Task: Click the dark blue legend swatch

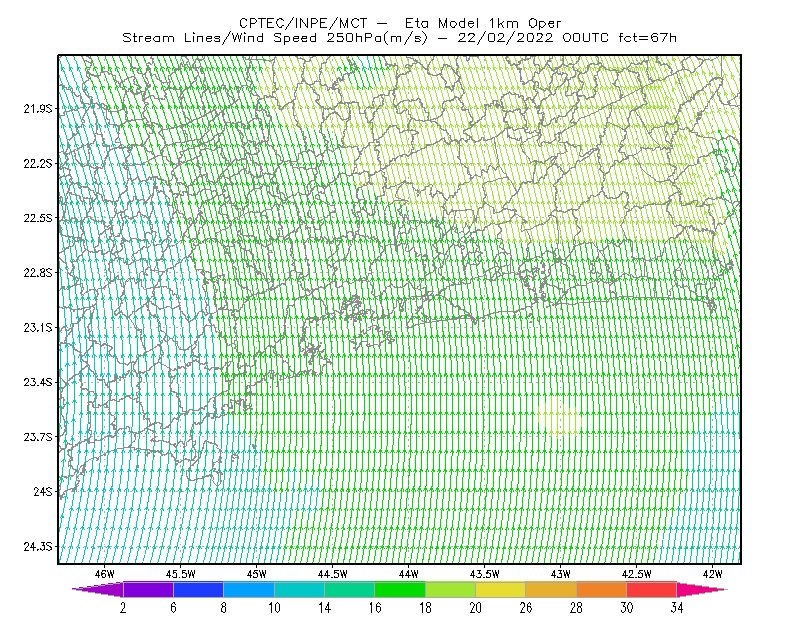Action: [x=198, y=589]
